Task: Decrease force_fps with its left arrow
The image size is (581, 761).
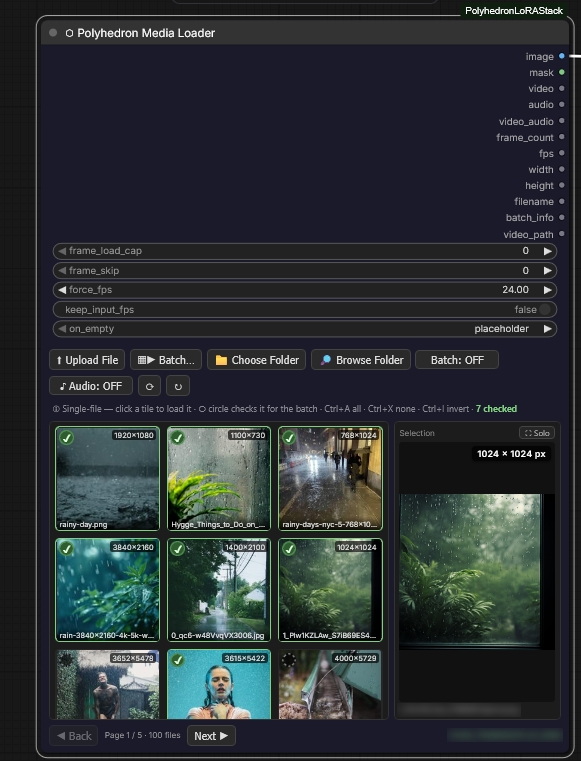Action: click(62, 290)
